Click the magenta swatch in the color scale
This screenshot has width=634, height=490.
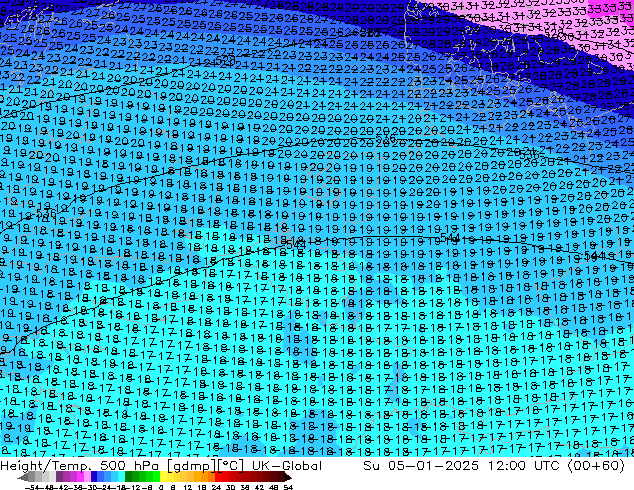(80, 477)
